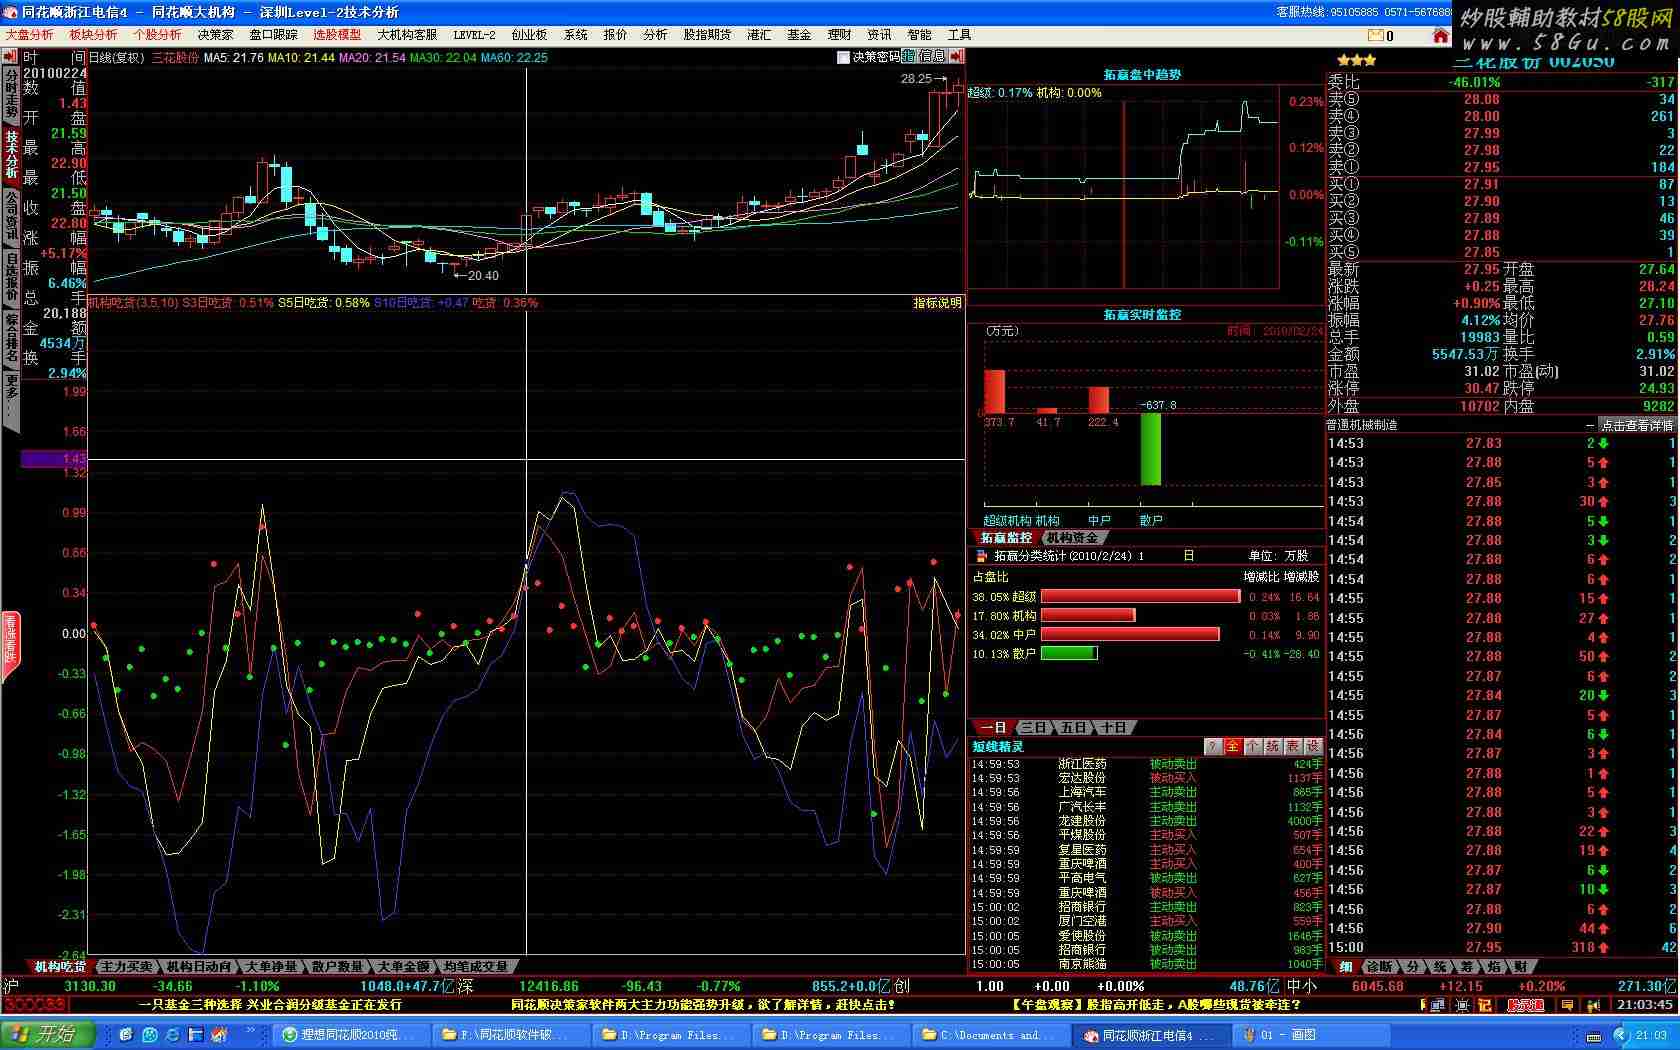Open the 股指期货 menu
The image size is (1680, 1050).
[x=707, y=35]
